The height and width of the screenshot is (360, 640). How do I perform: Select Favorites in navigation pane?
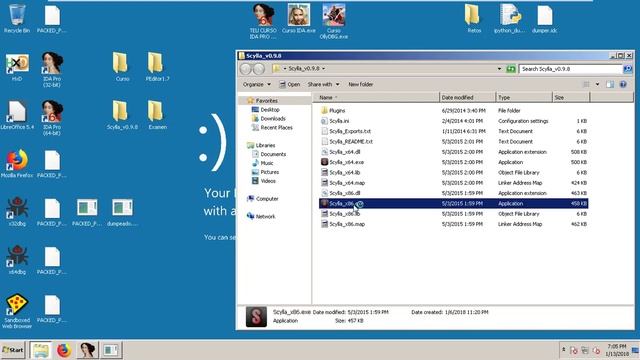[x=267, y=100]
